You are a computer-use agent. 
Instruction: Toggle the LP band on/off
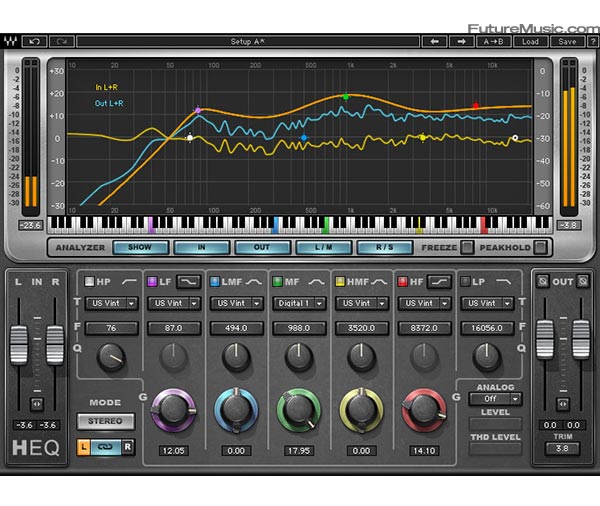(465, 282)
